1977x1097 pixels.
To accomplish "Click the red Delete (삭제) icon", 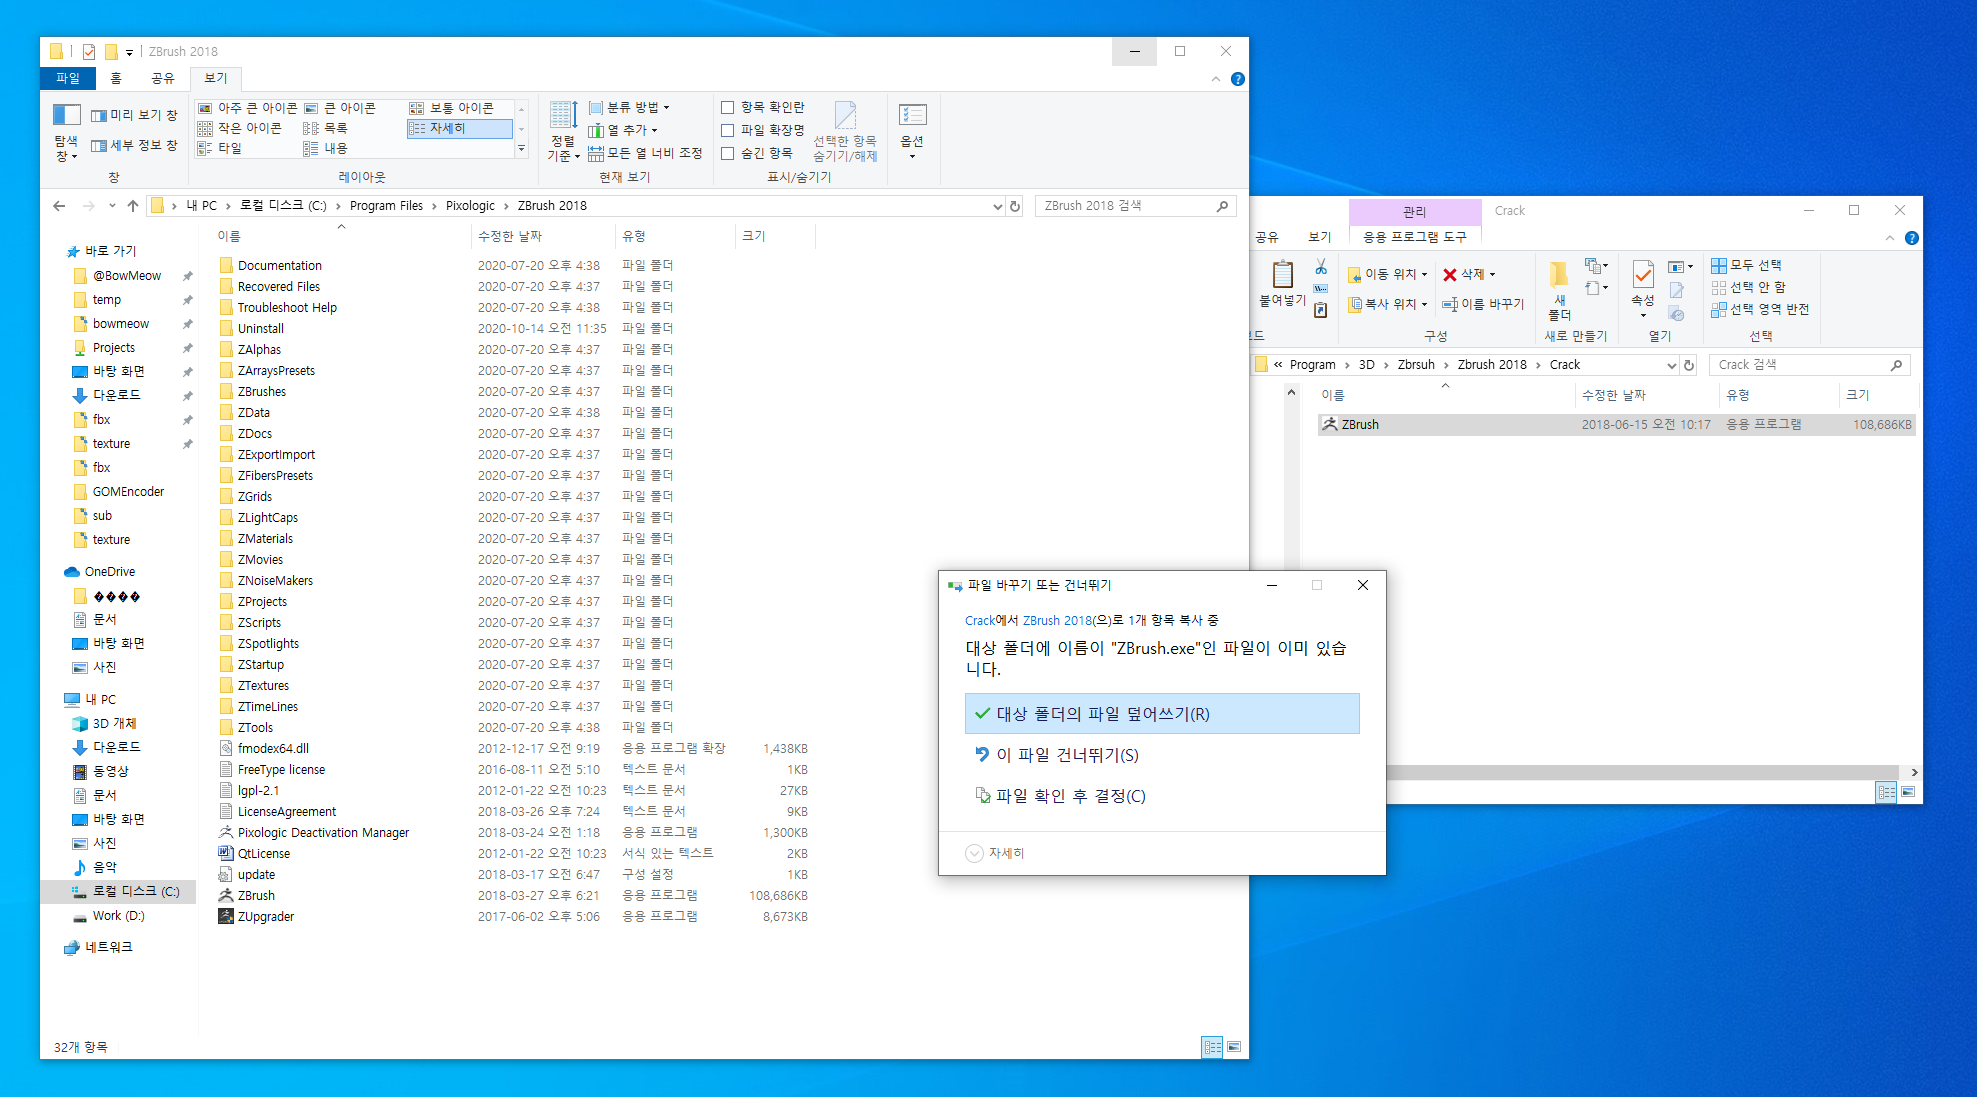I will [1449, 275].
